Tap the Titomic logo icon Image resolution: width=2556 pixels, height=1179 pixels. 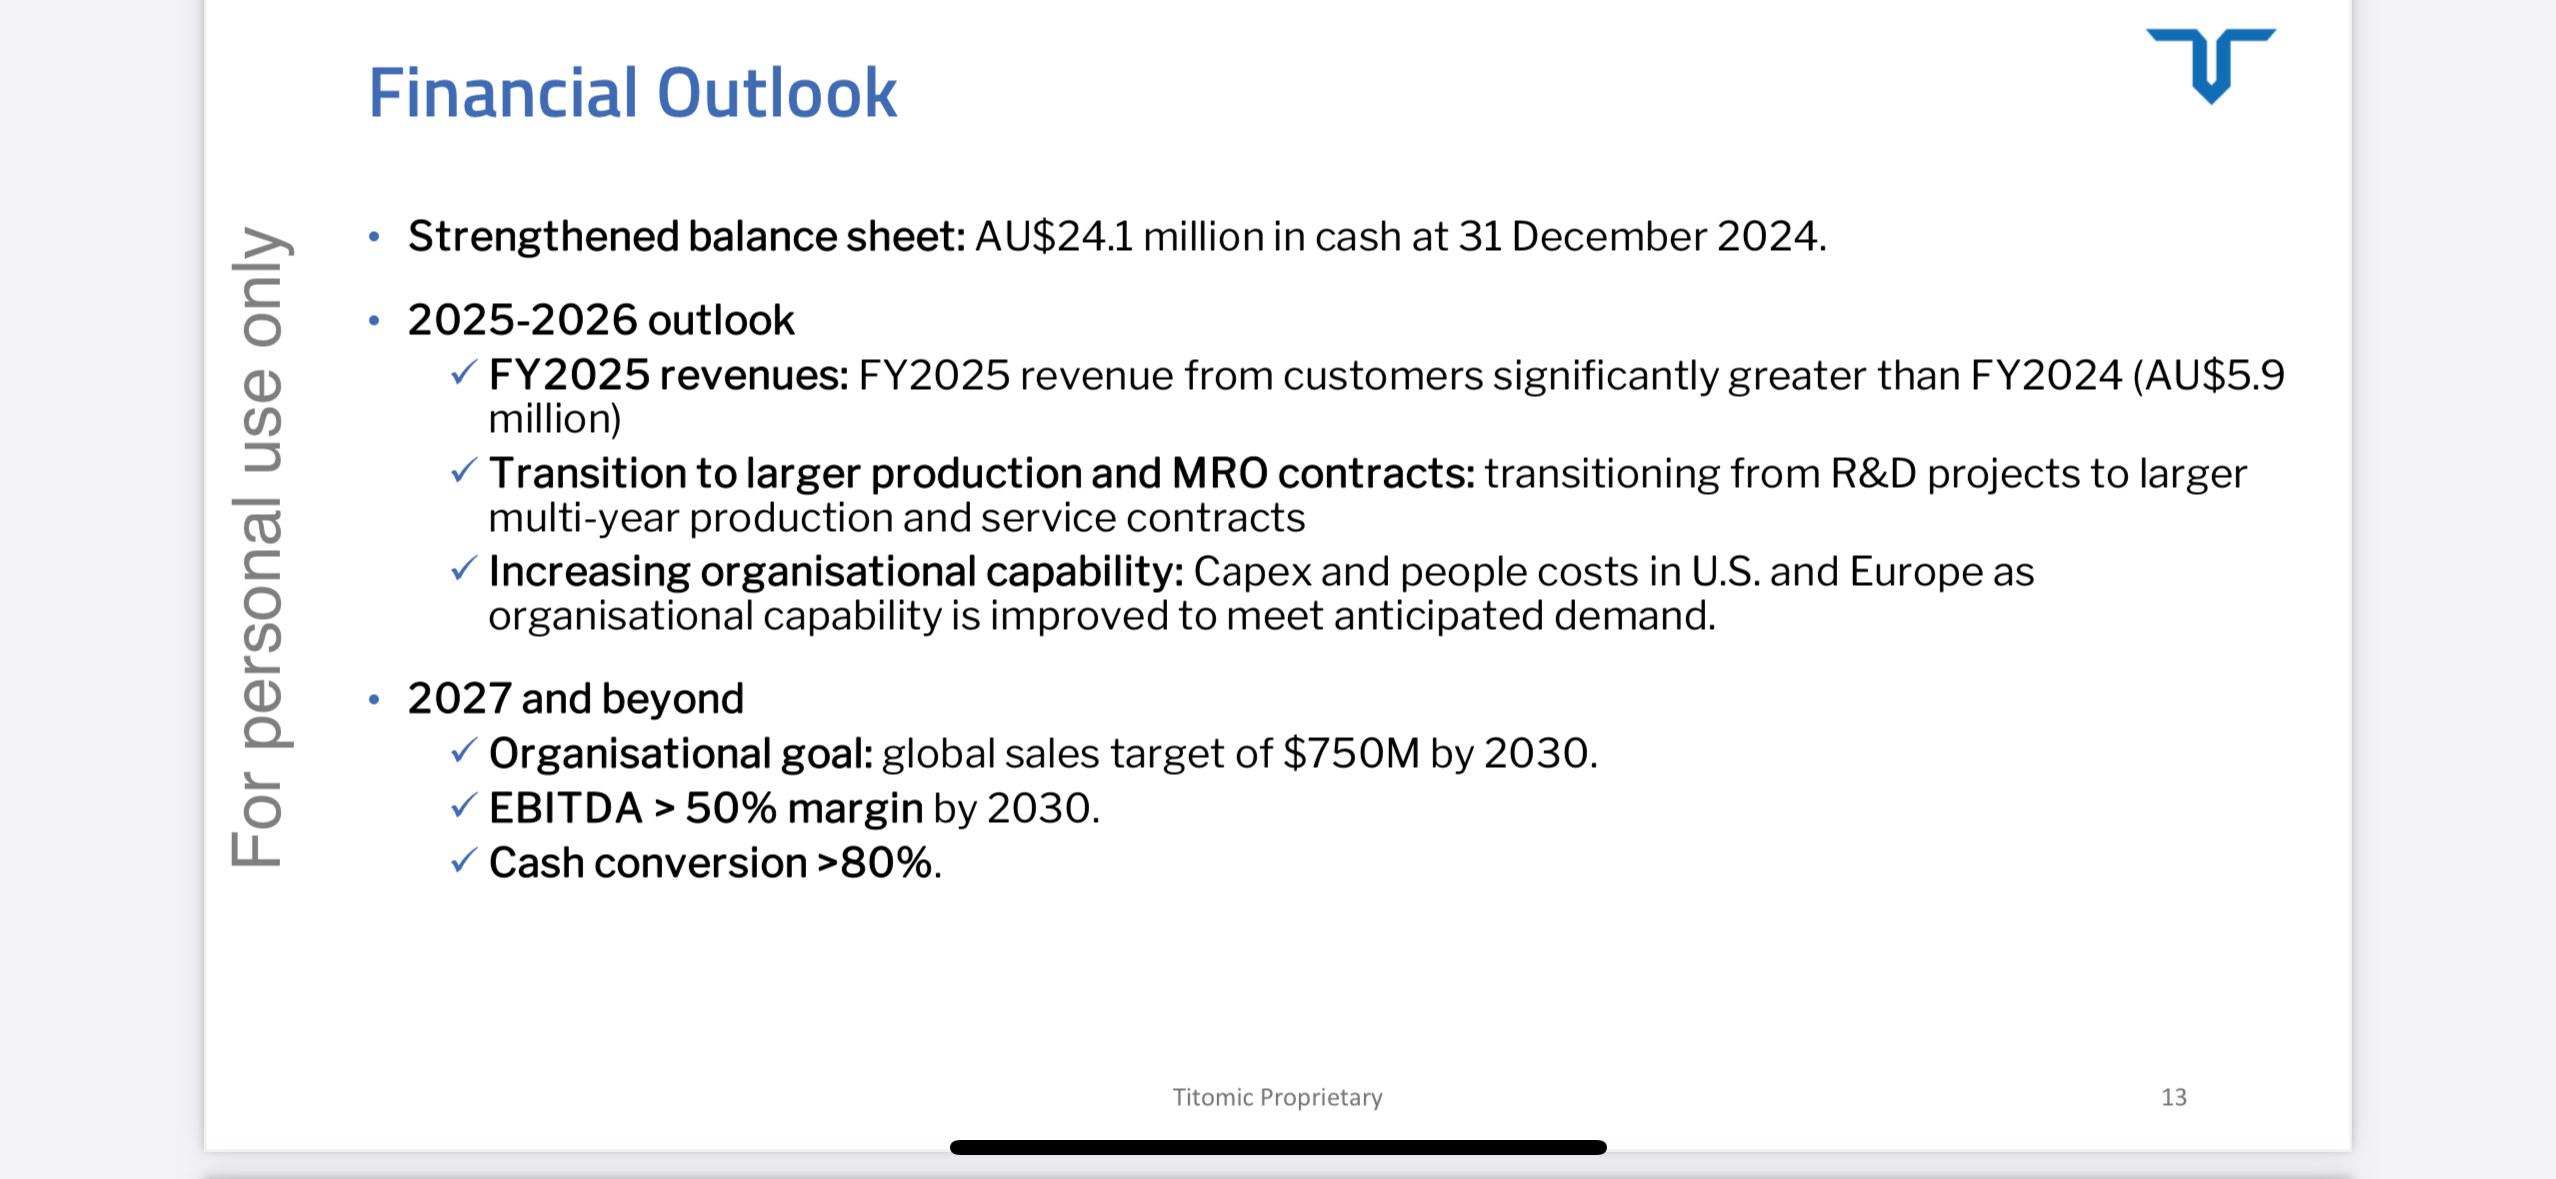click(x=2210, y=66)
